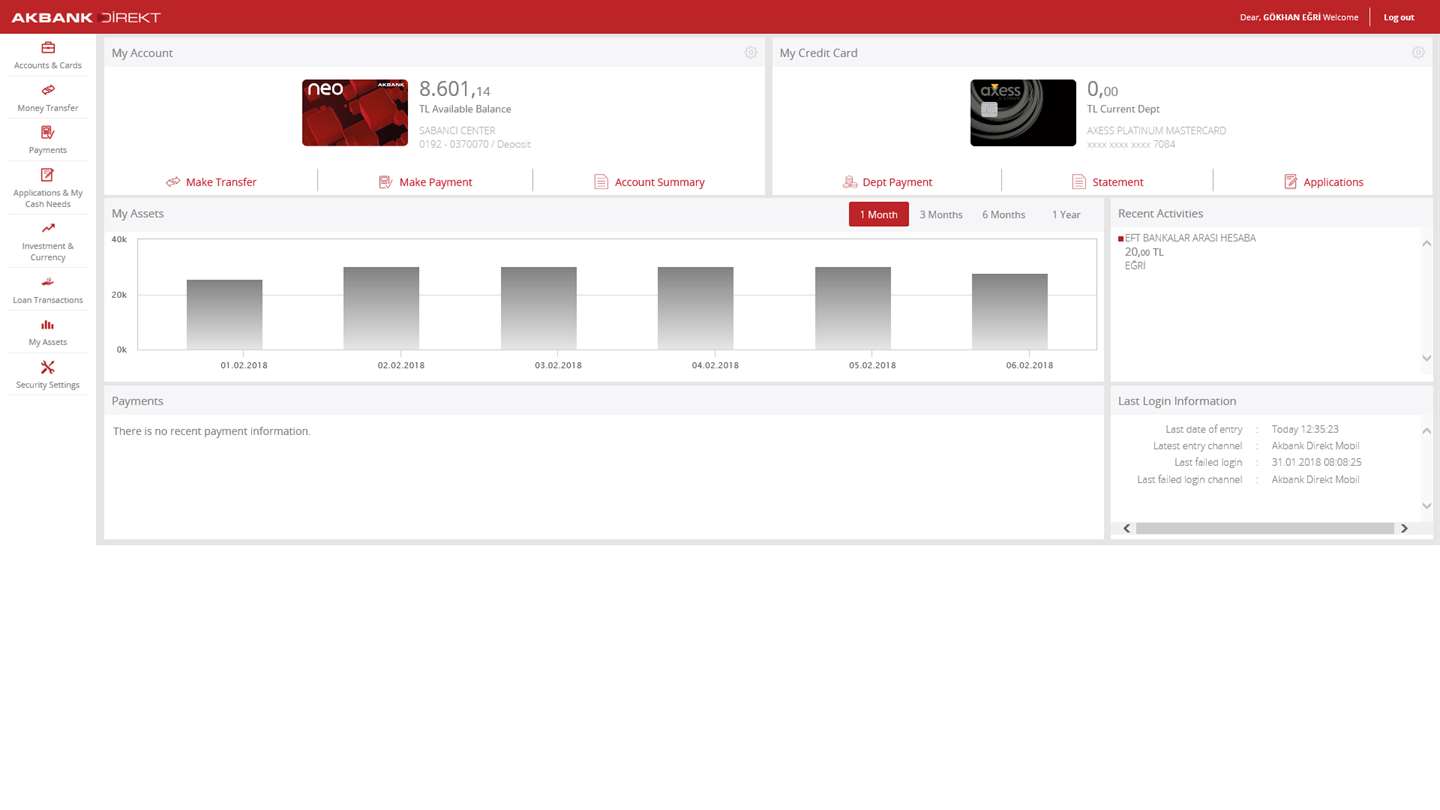1440x810 pixels.
Task: Open My Account settings gear
Action: tap(751, 52)
